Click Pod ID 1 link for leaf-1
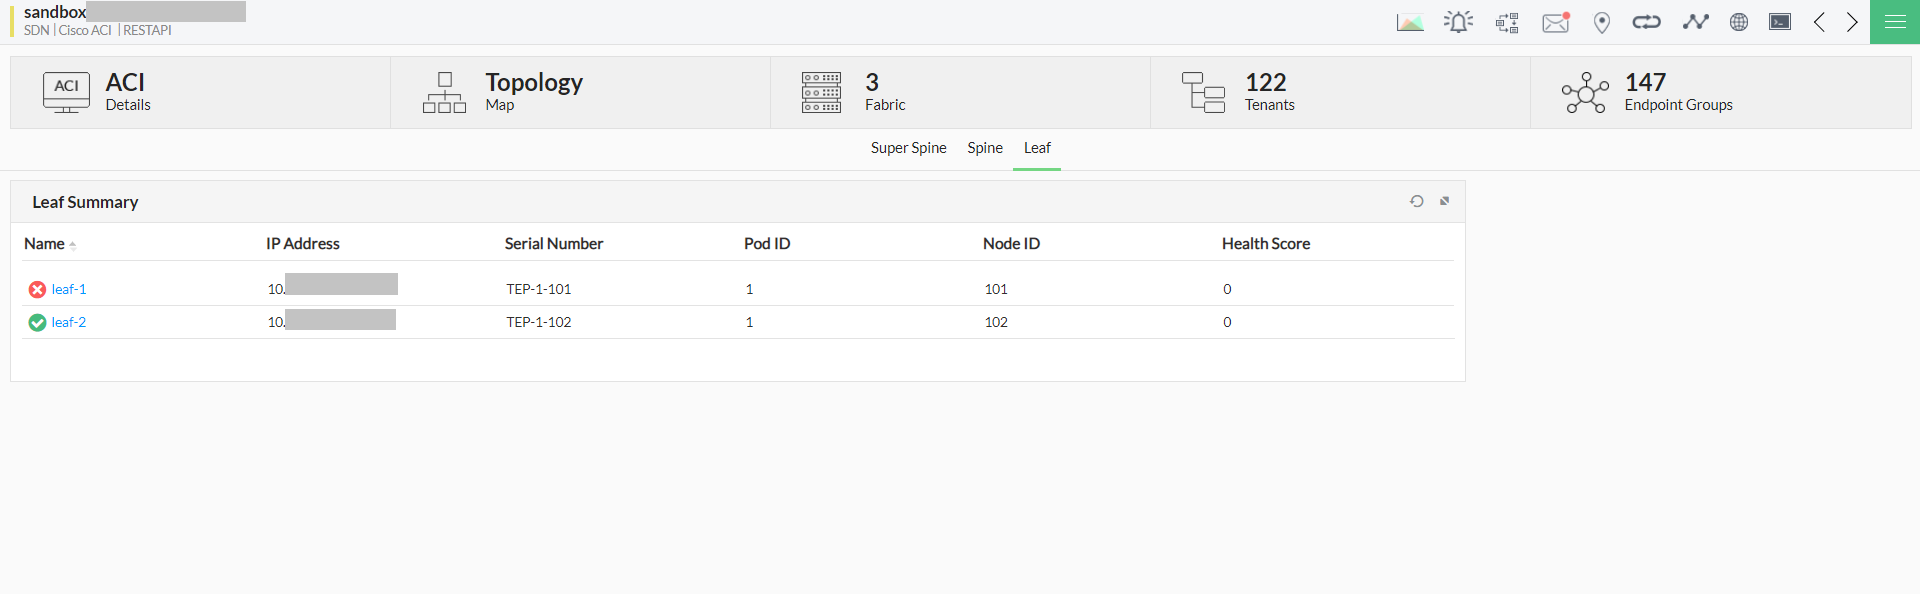Screen dimensions: 1920x594 click(x=749, y=289)
